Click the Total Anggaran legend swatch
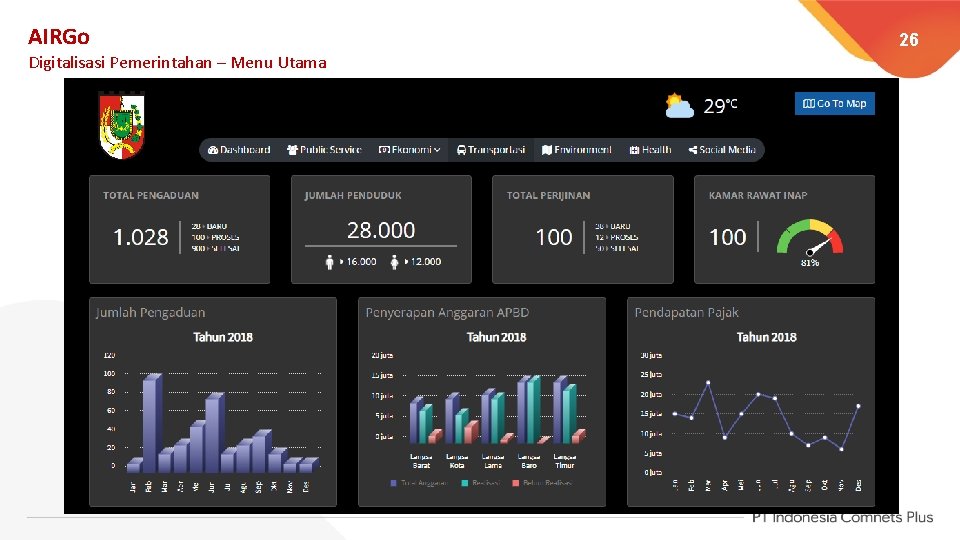 click(393, 483)
